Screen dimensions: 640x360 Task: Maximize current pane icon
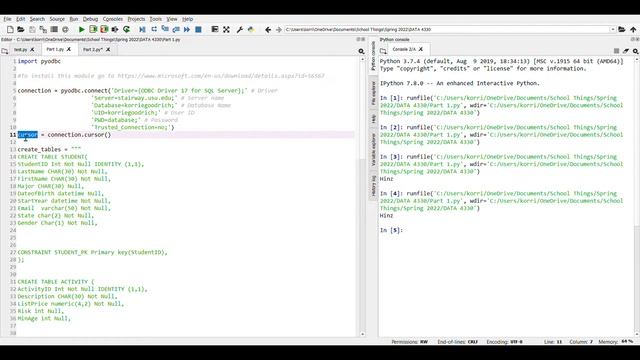215,29
